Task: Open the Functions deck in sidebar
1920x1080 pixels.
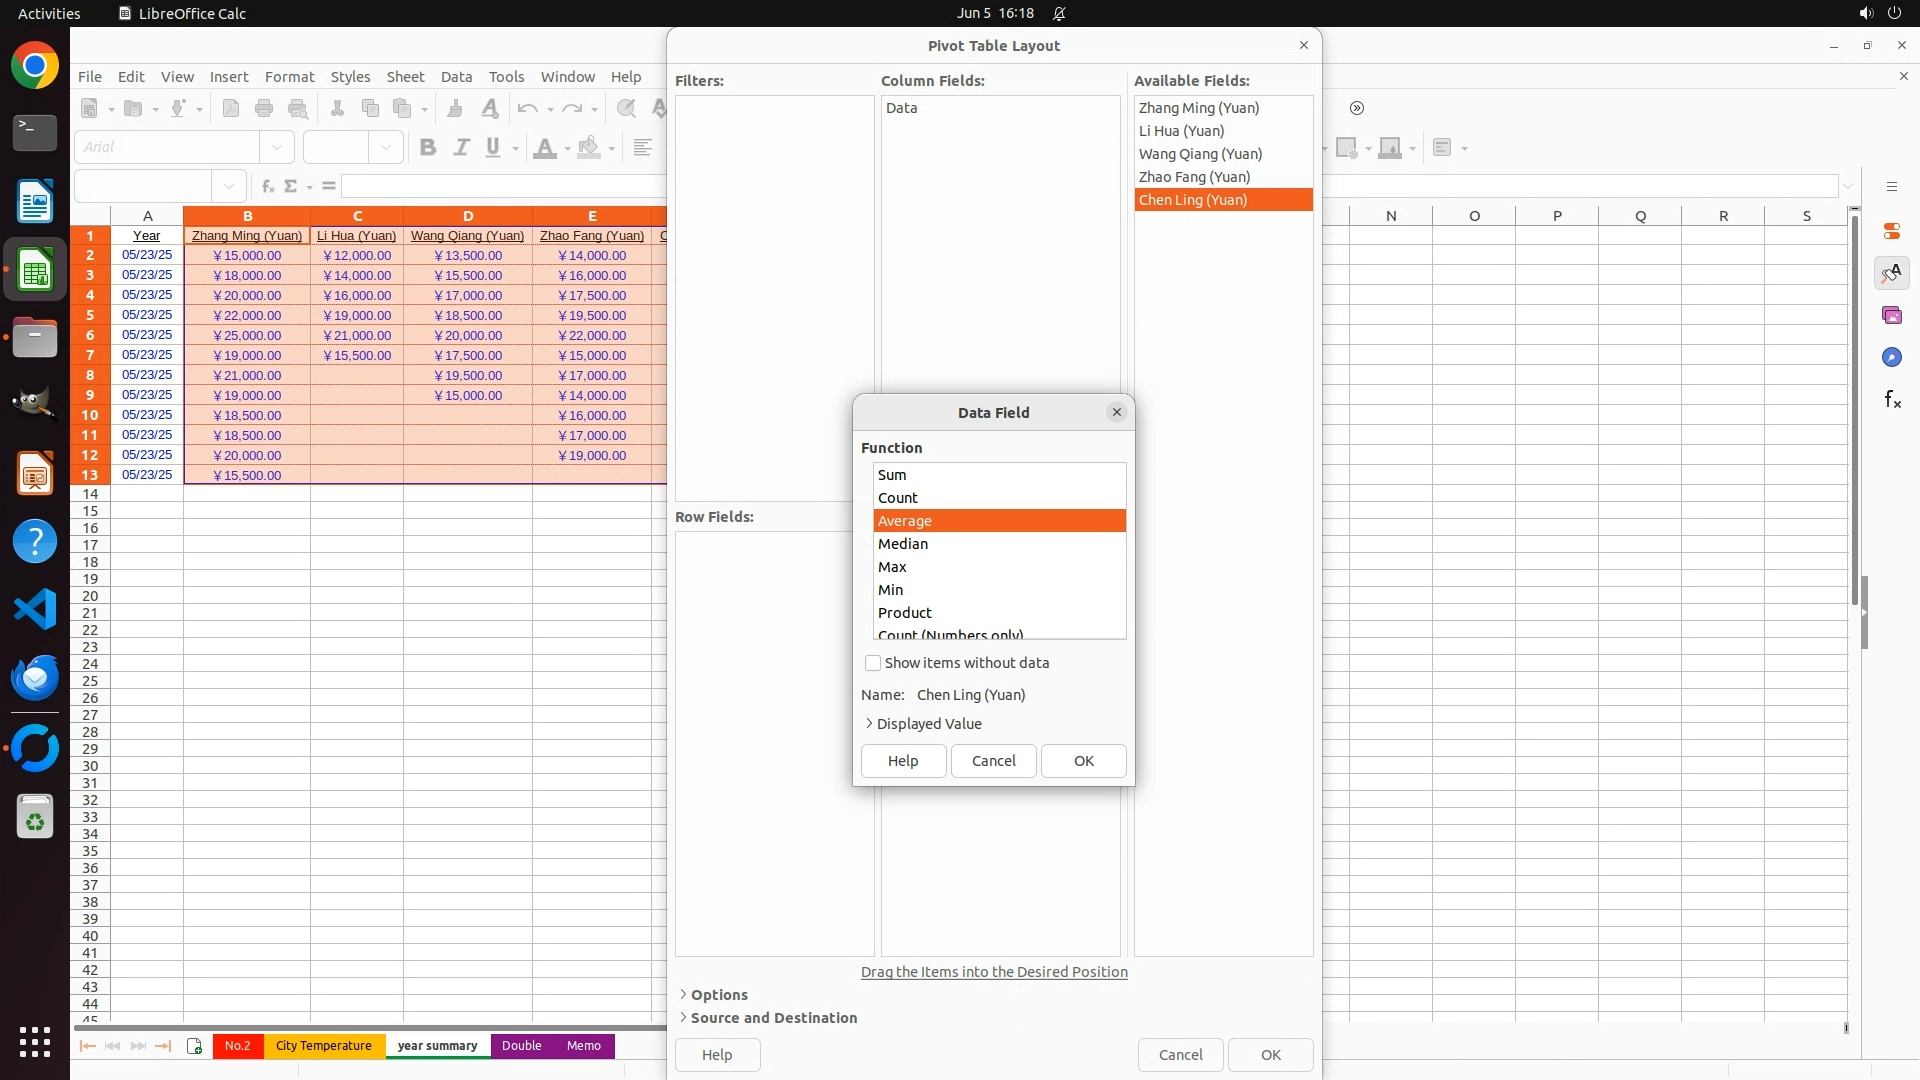Action: click(x=1891, y=400)
